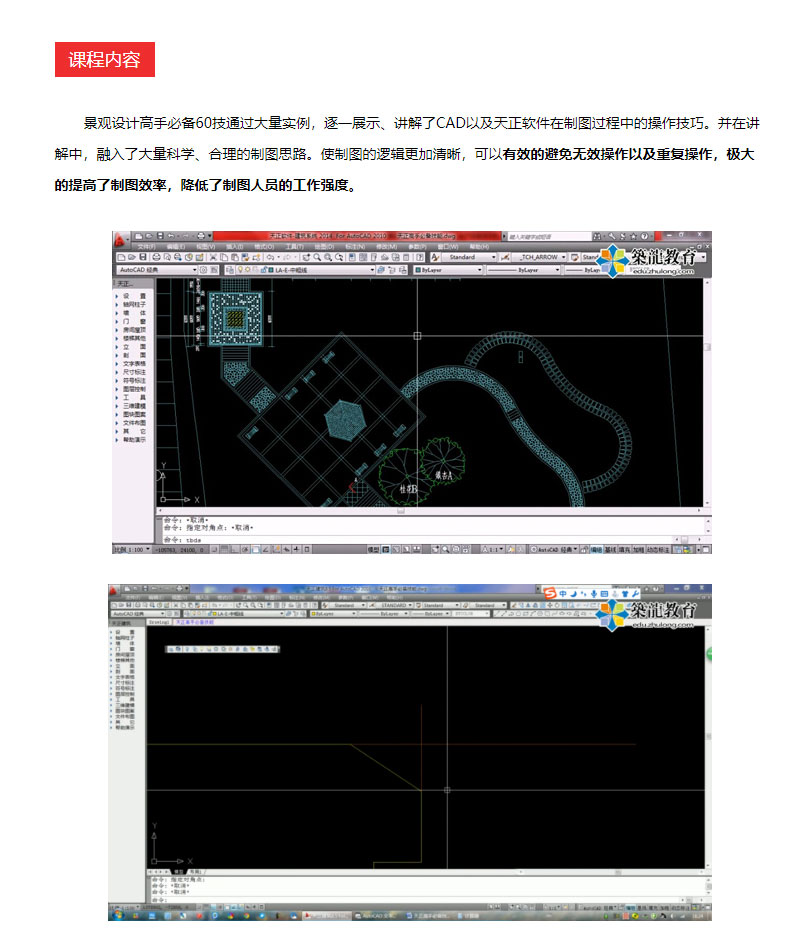Click the toolbar lock icon in the status bar
The image size is (810, 948).
coord(583,549)
